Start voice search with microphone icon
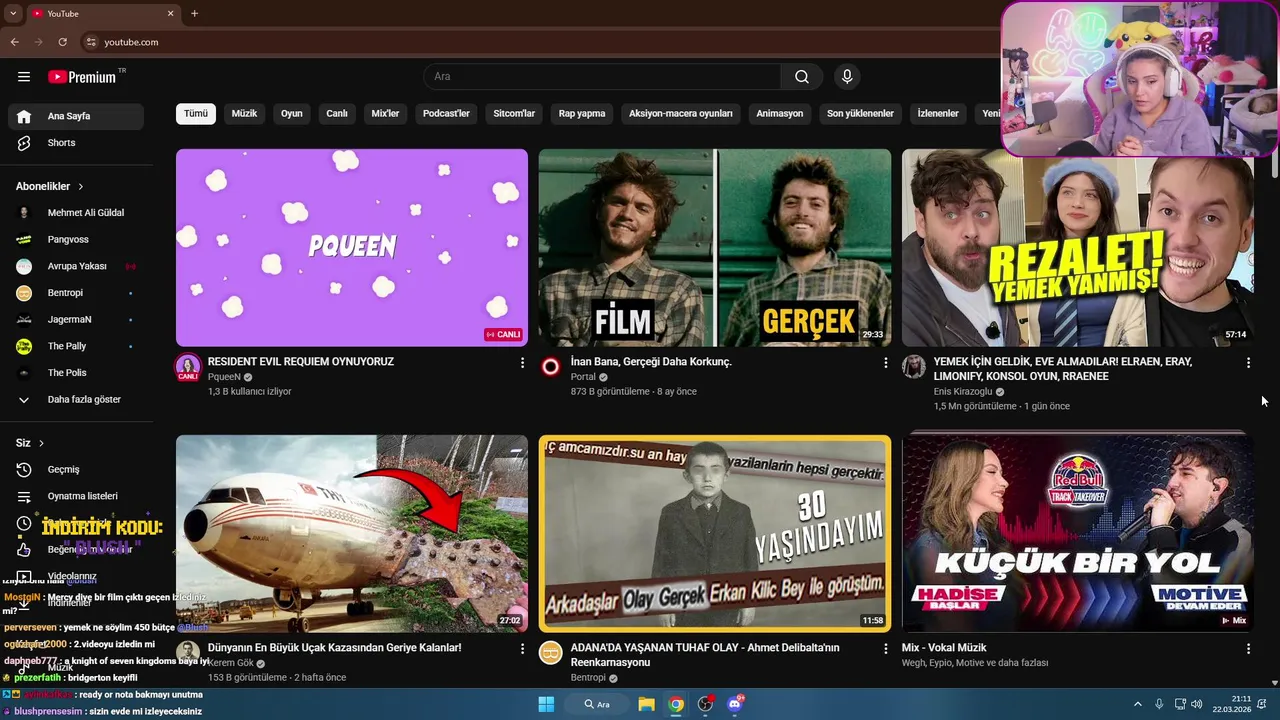This screenshot has height=720, width=1280. [847, 77]
